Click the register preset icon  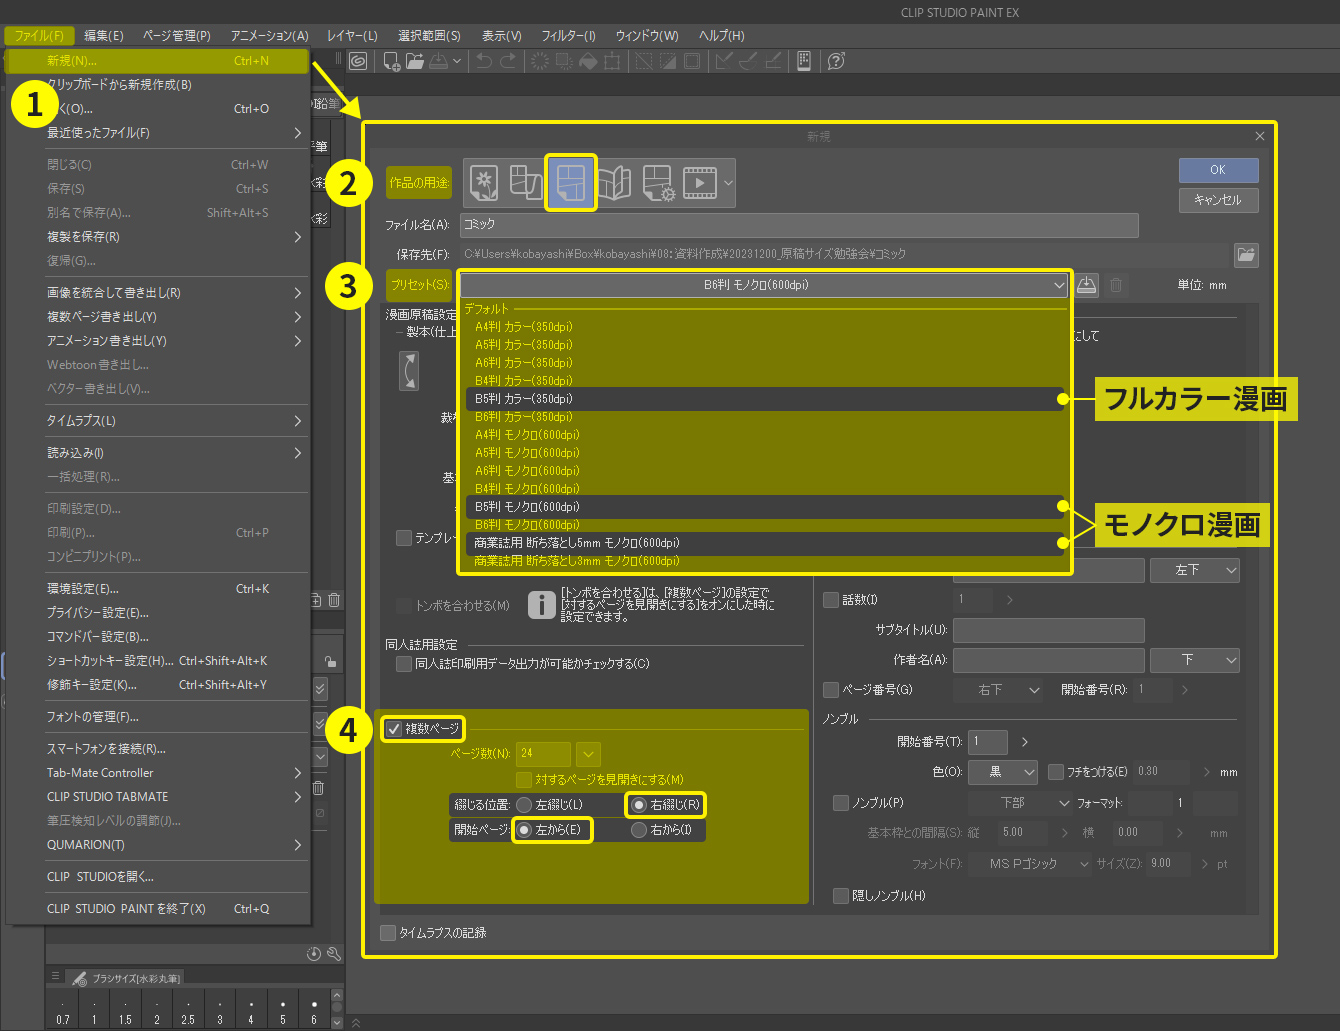tap(1087, 285)
